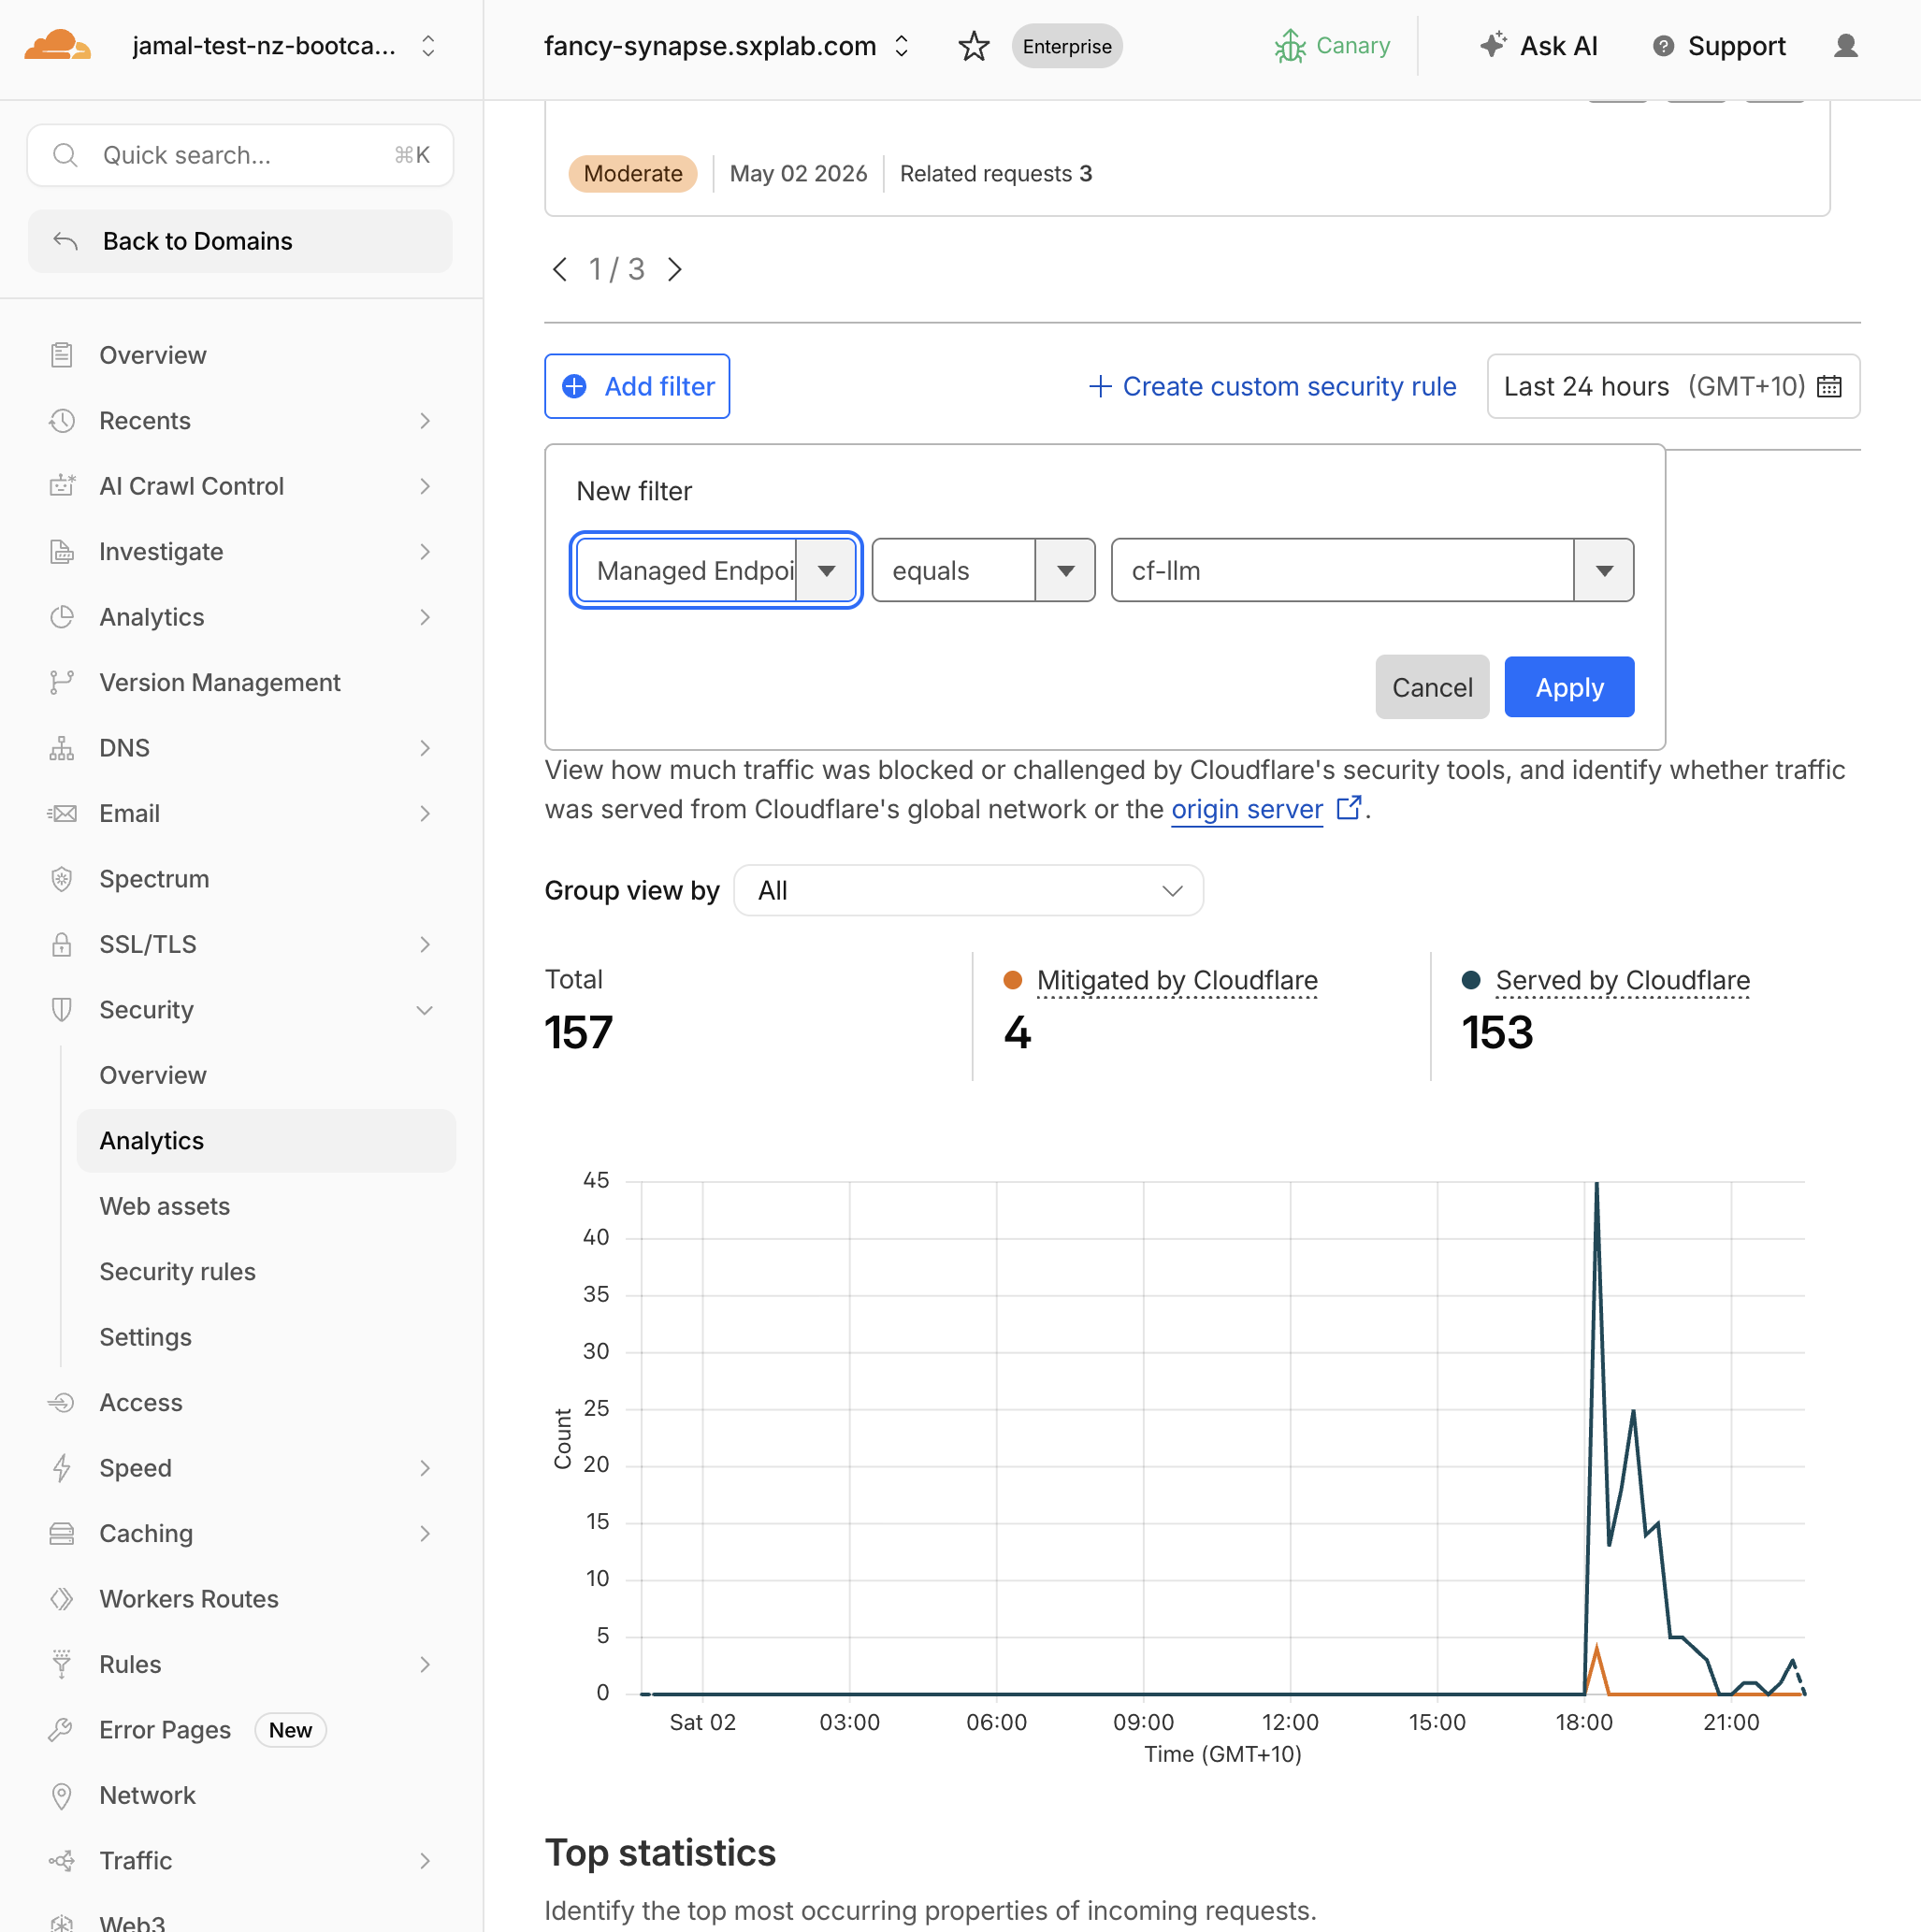Click the Quick search input field
The height and width of the screenshot is (1932, 1921).
(240, 155)
